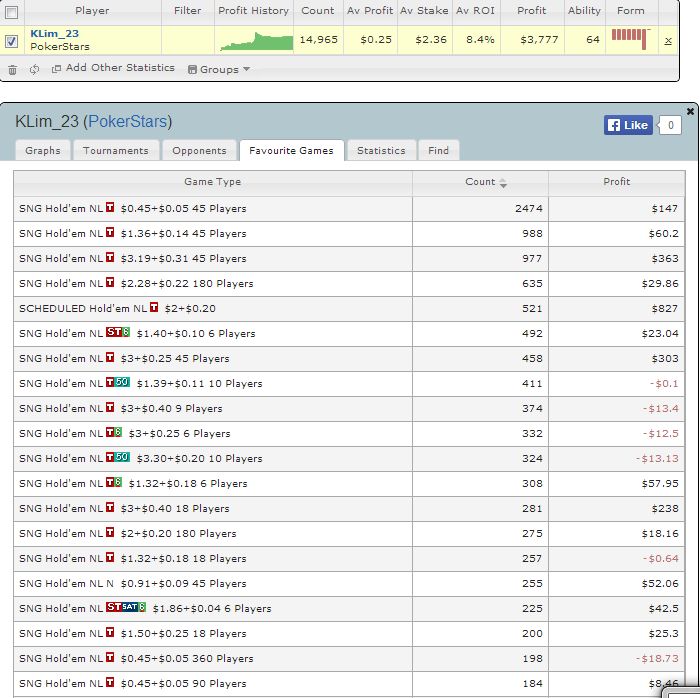Switch to the Statistics tab

tap(381, 150)
